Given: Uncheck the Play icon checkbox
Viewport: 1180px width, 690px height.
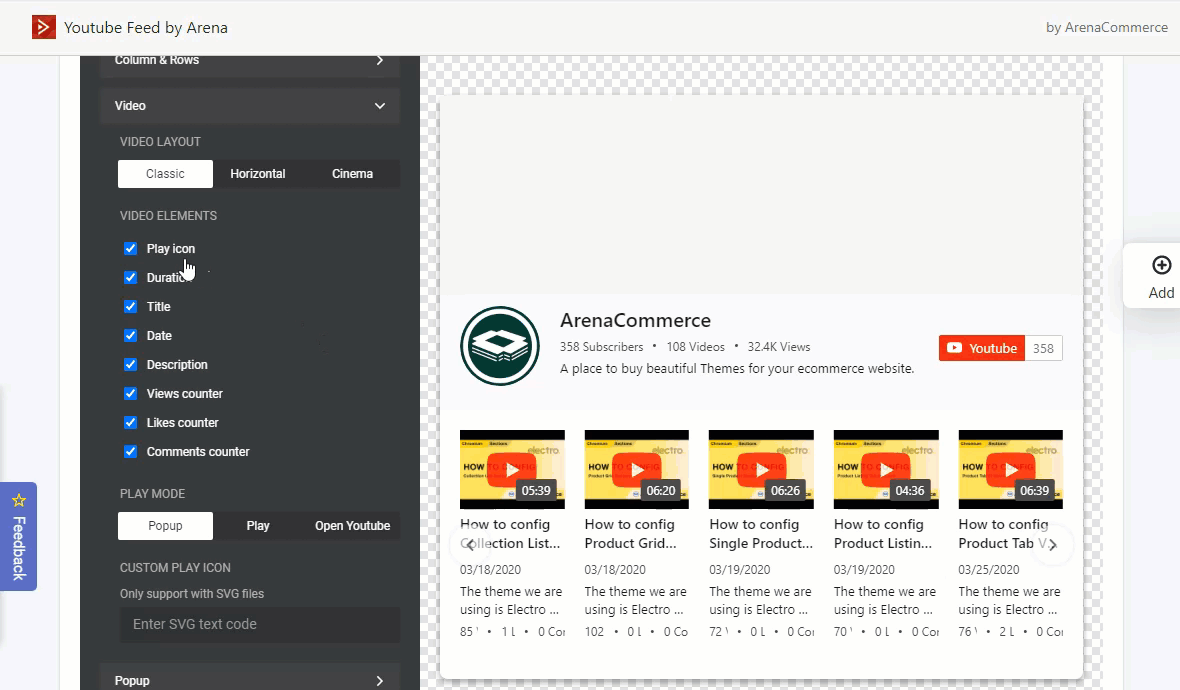Looking at the screenshot, I should click(130, 248).
